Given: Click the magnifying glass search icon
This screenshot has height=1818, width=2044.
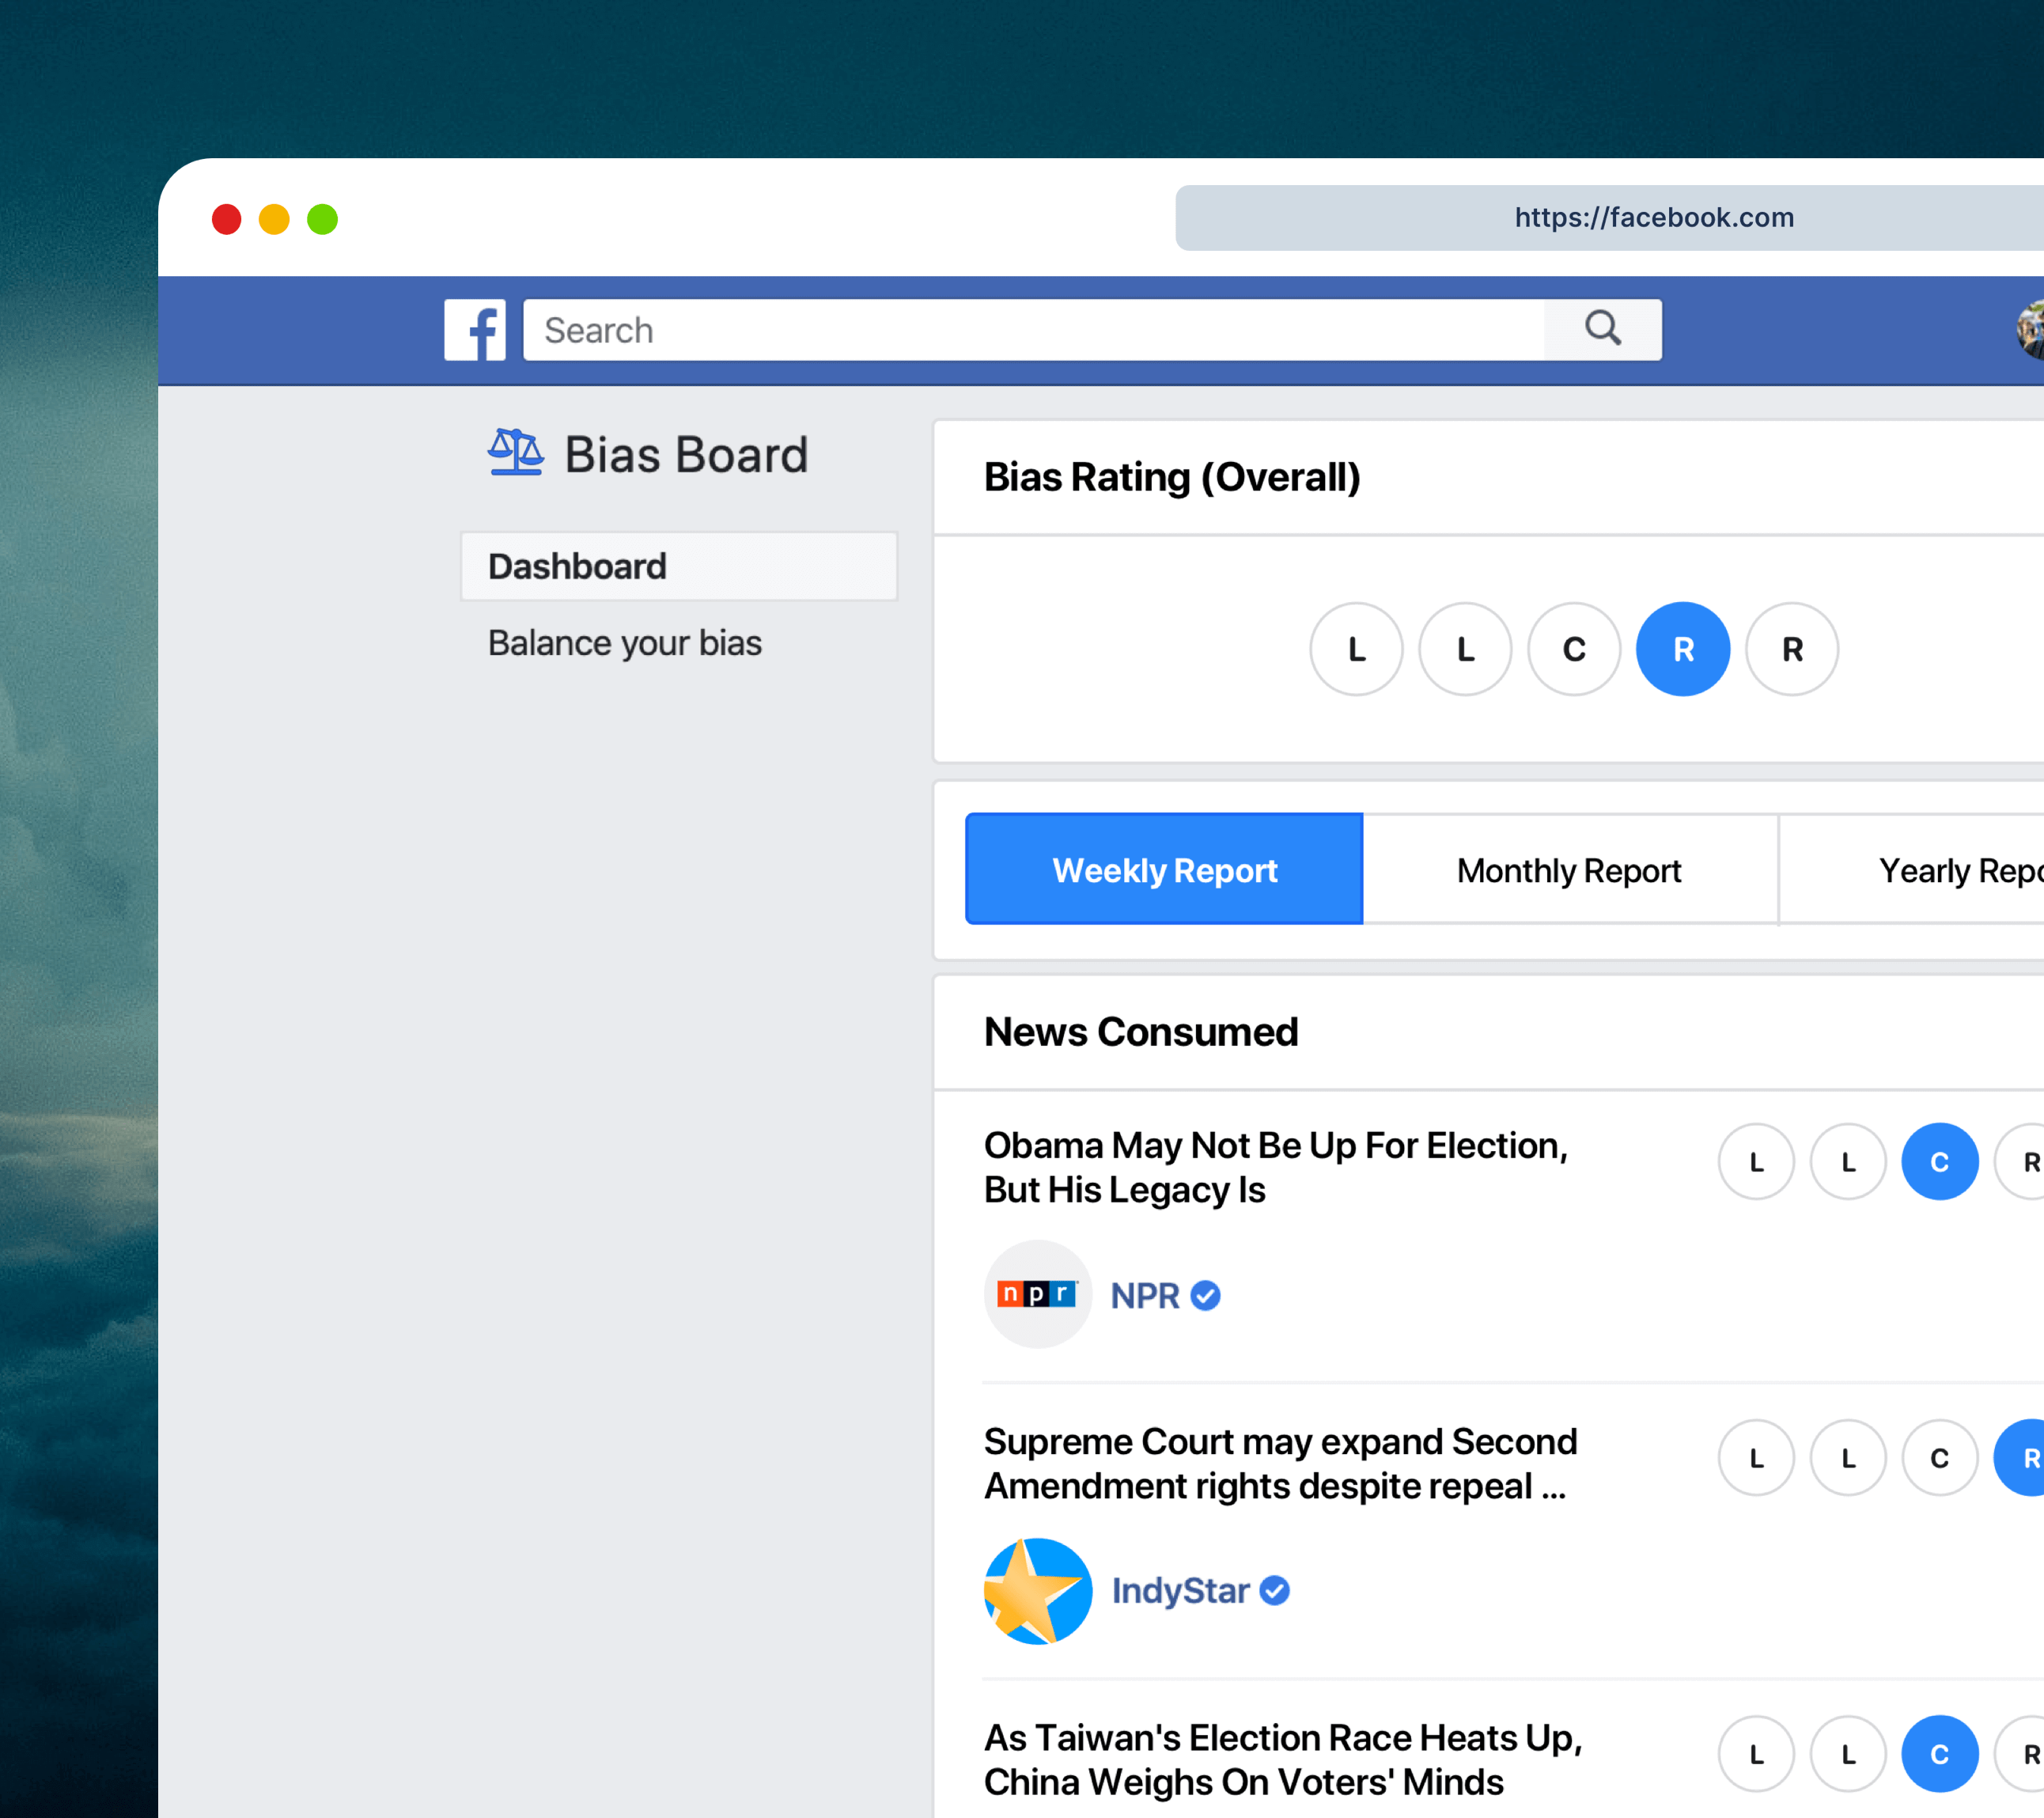Looking at the screenshot, I should click(x=1602, y=329).
